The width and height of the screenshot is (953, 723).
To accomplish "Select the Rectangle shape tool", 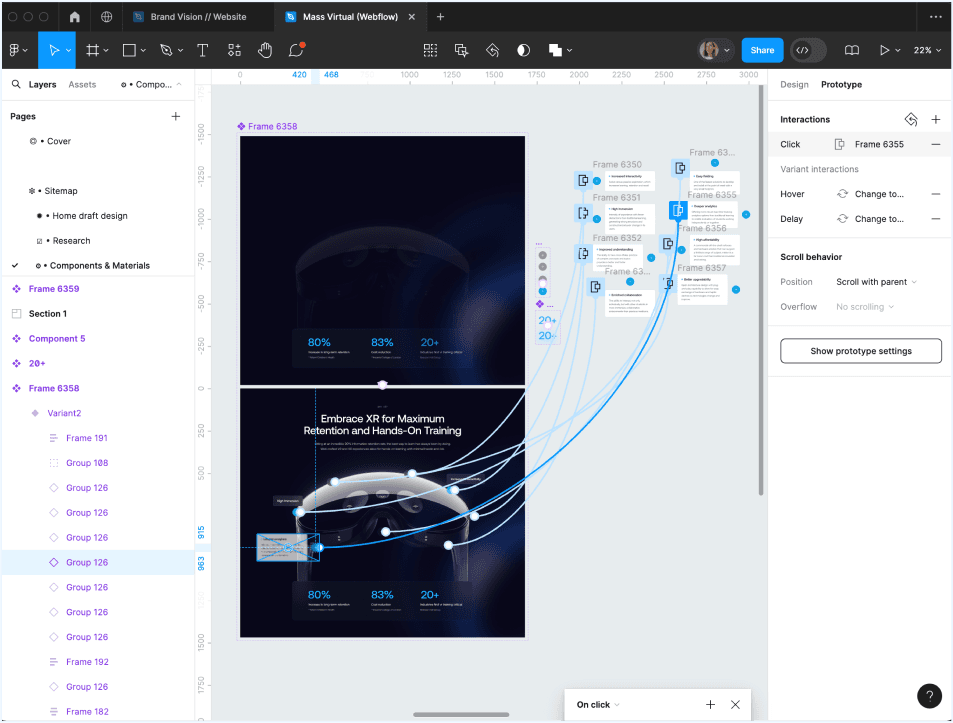I will click(x=129, y=50).
